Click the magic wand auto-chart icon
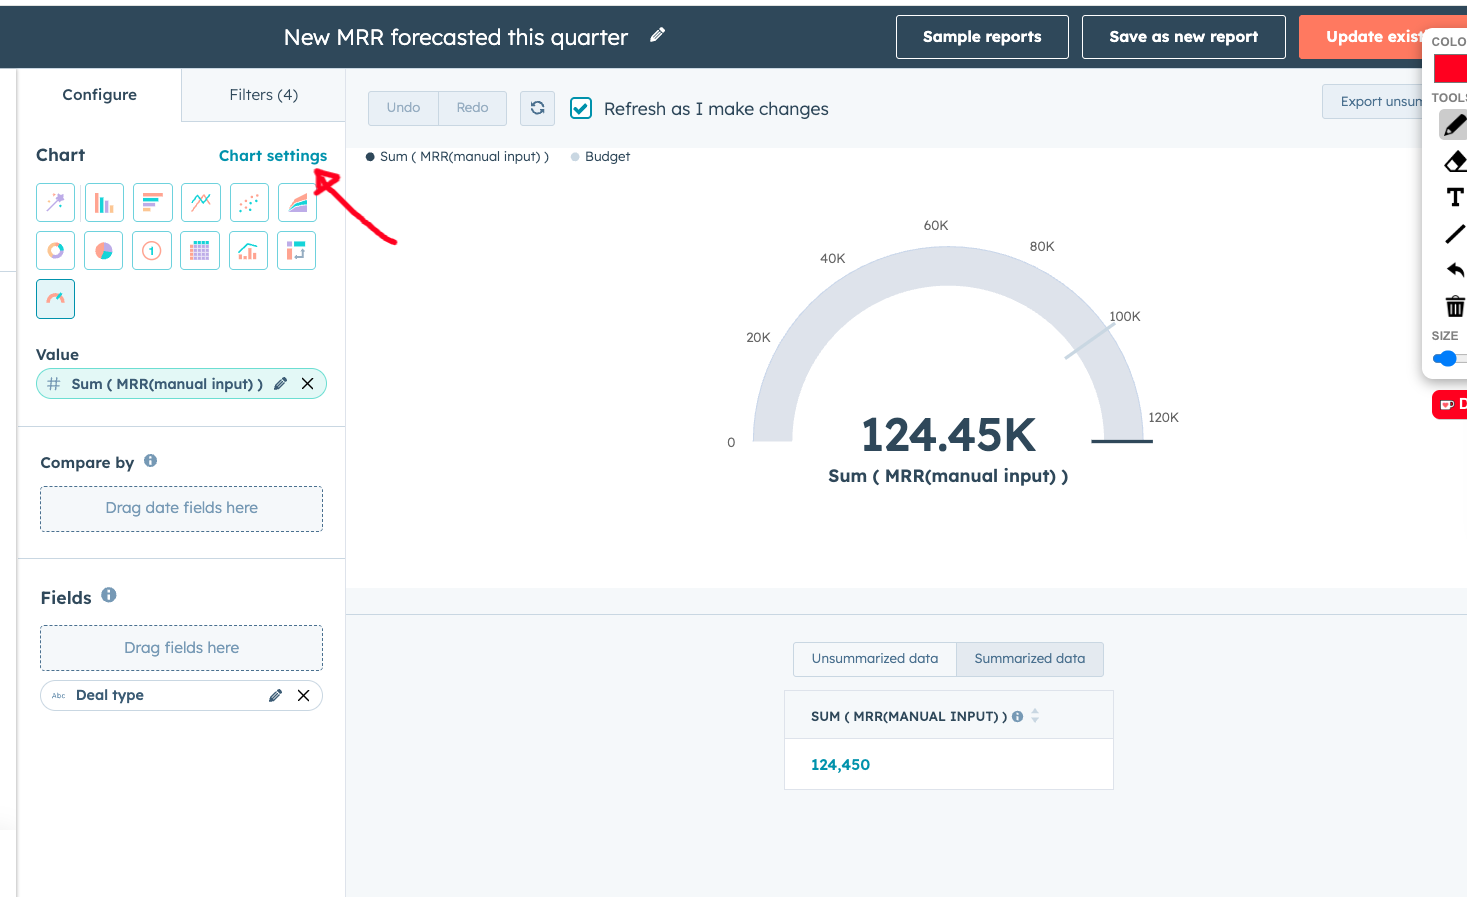1467x897 pixels. point(56,203)
